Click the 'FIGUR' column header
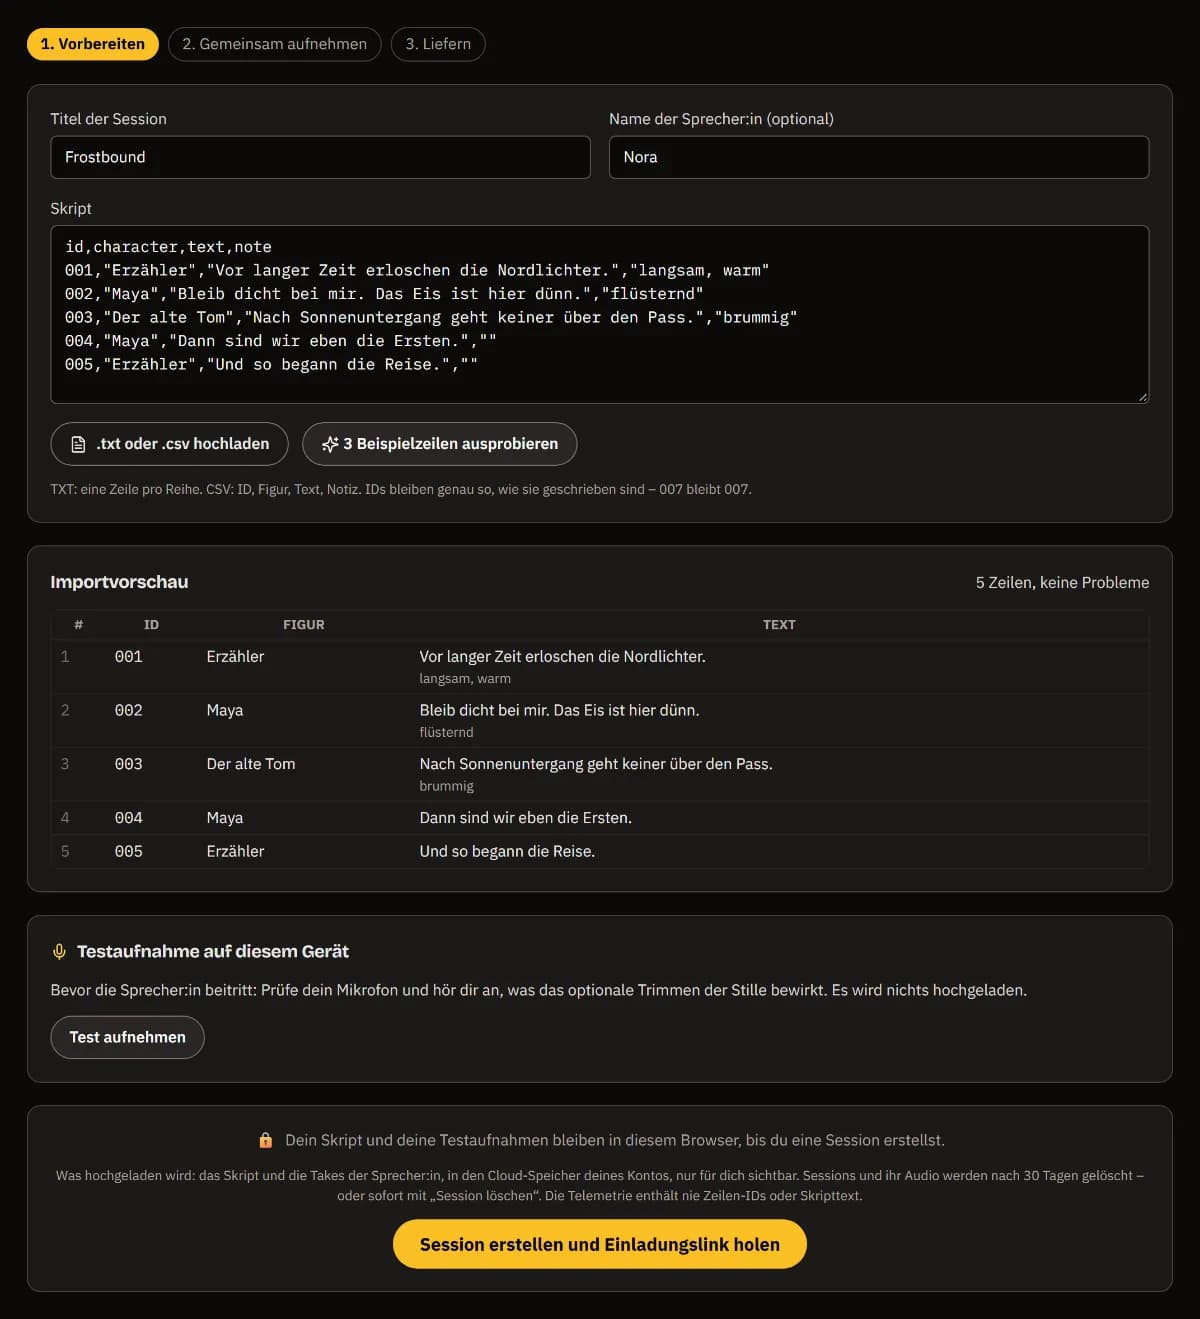The height and width of the screenshot is (1319, 1200). tap(304, 625)
